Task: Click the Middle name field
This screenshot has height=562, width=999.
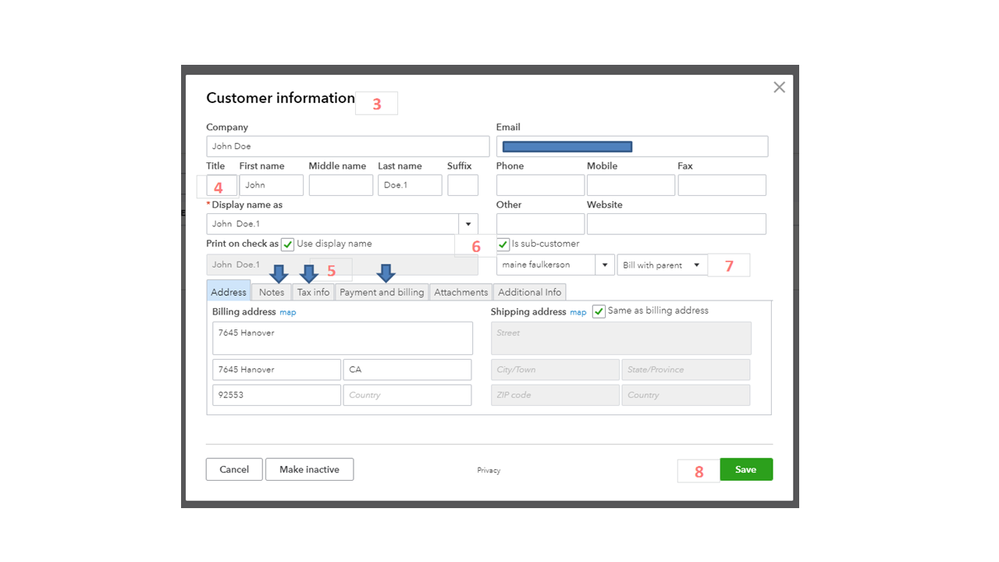Action: click(x=341, y=185)
